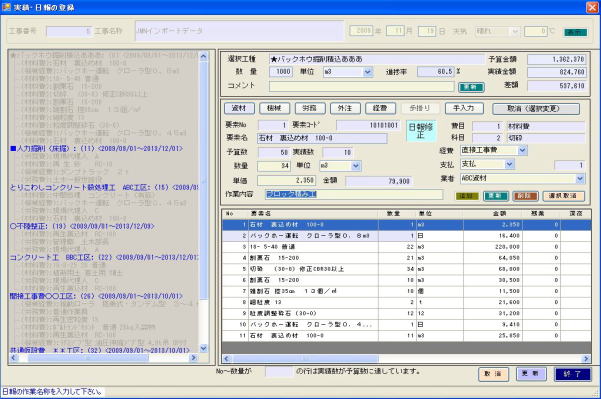The height and width of the screenshot is (399, 601).
Task: Click the 外注 category button
Action: click(345, 108)
